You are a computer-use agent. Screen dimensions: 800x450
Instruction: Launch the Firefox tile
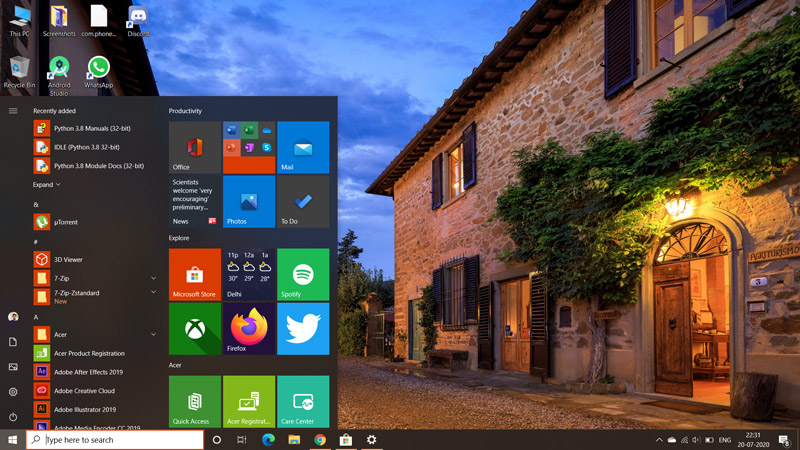point(249,329)
